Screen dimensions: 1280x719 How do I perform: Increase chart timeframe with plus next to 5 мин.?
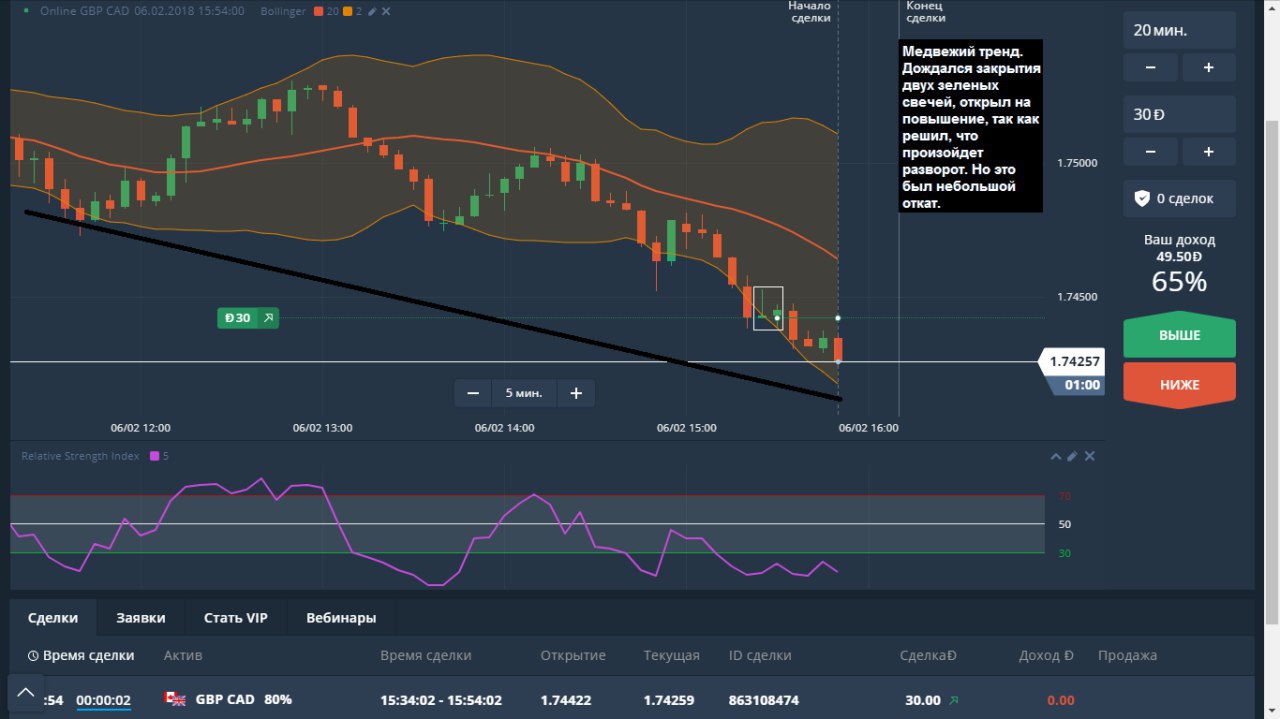(x=576, y=393)
